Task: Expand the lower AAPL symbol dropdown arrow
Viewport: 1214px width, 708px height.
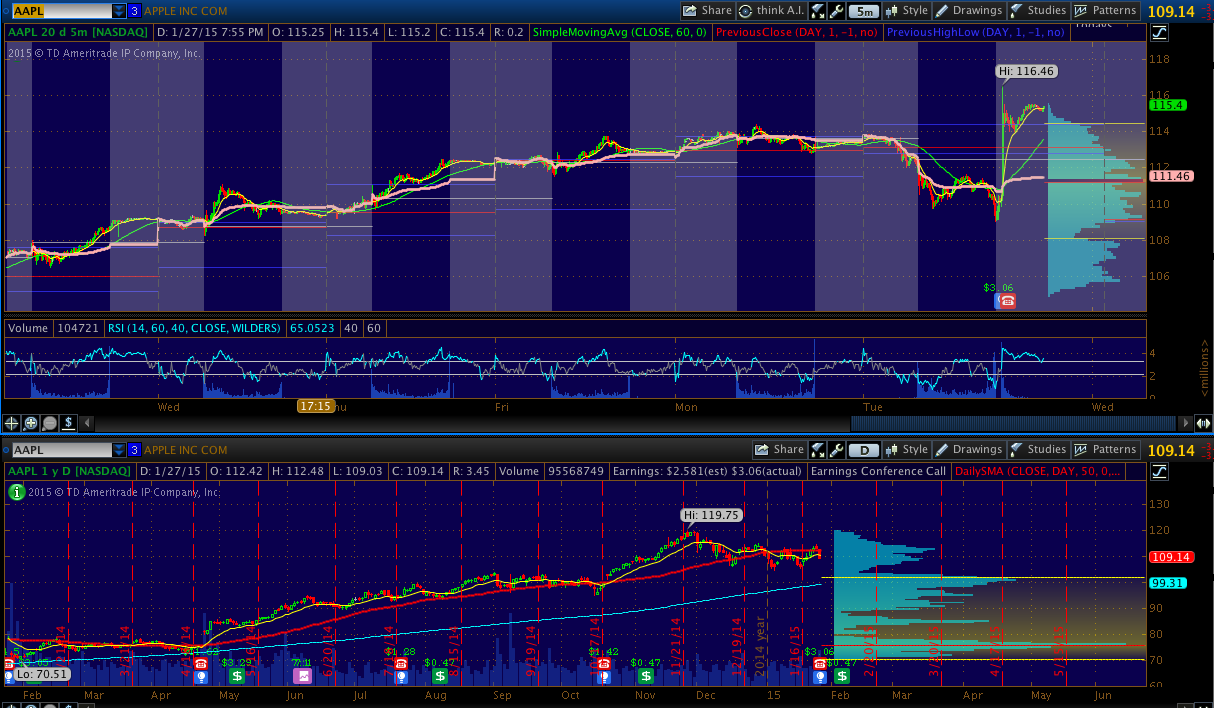Action: tap(119, 450)
